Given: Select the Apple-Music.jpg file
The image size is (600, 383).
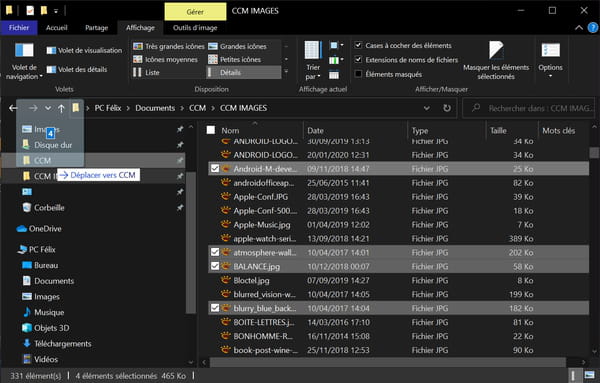Looking at the screenshot, I should [398, 225].
